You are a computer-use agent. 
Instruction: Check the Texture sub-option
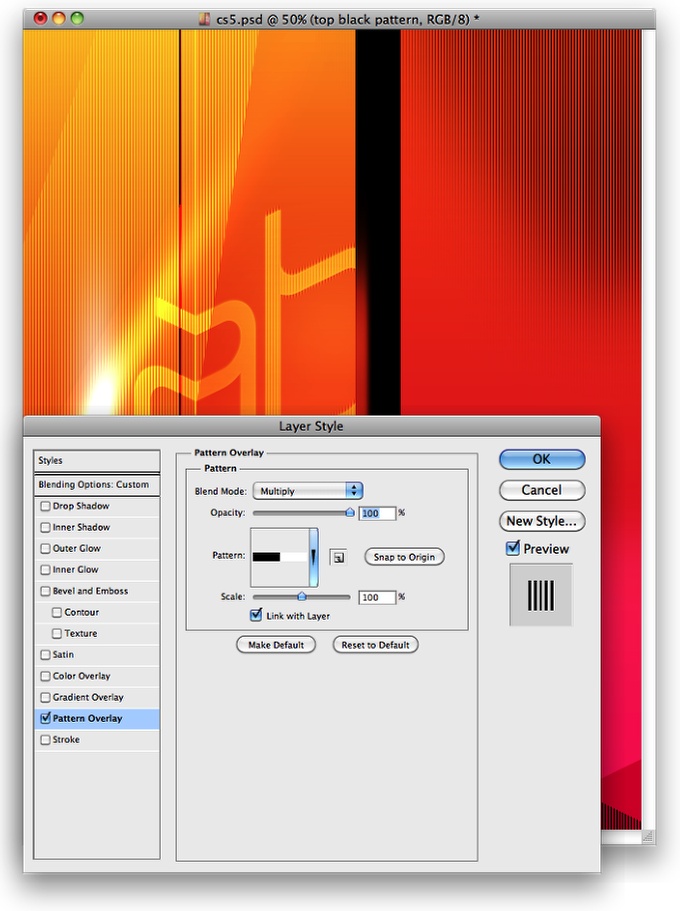coord(57,634)
